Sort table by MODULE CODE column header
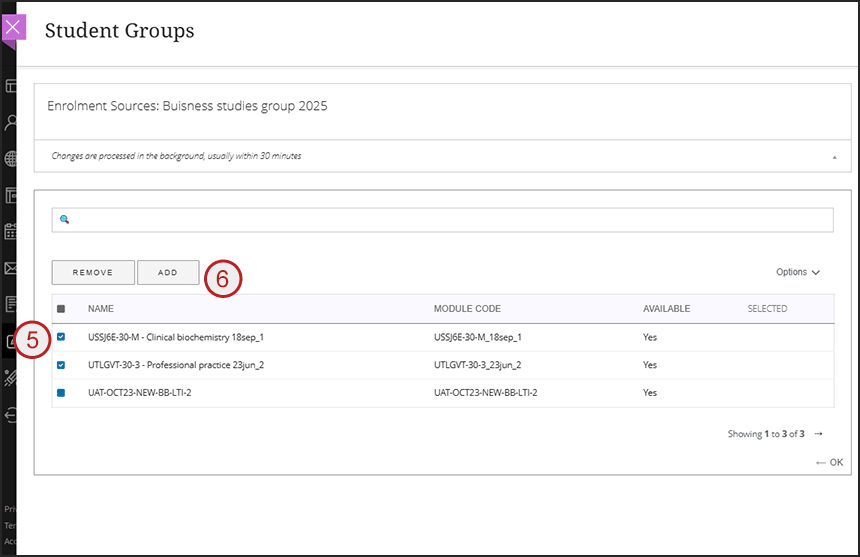The image size is (860, 557). (x=467, y=309)
